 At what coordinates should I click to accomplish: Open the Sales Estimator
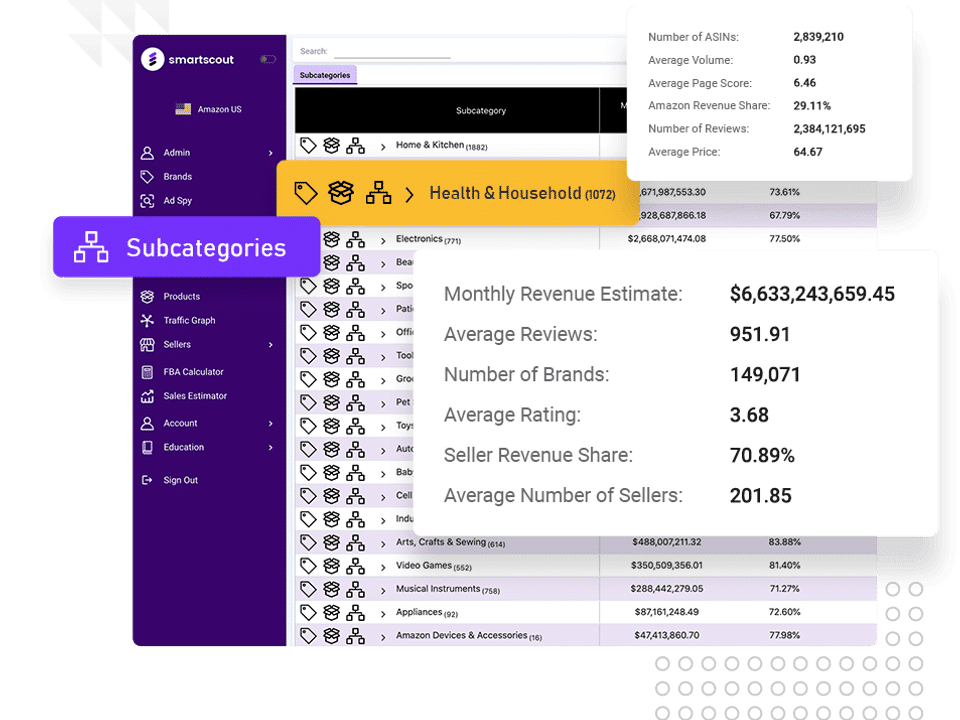[195, 396]
